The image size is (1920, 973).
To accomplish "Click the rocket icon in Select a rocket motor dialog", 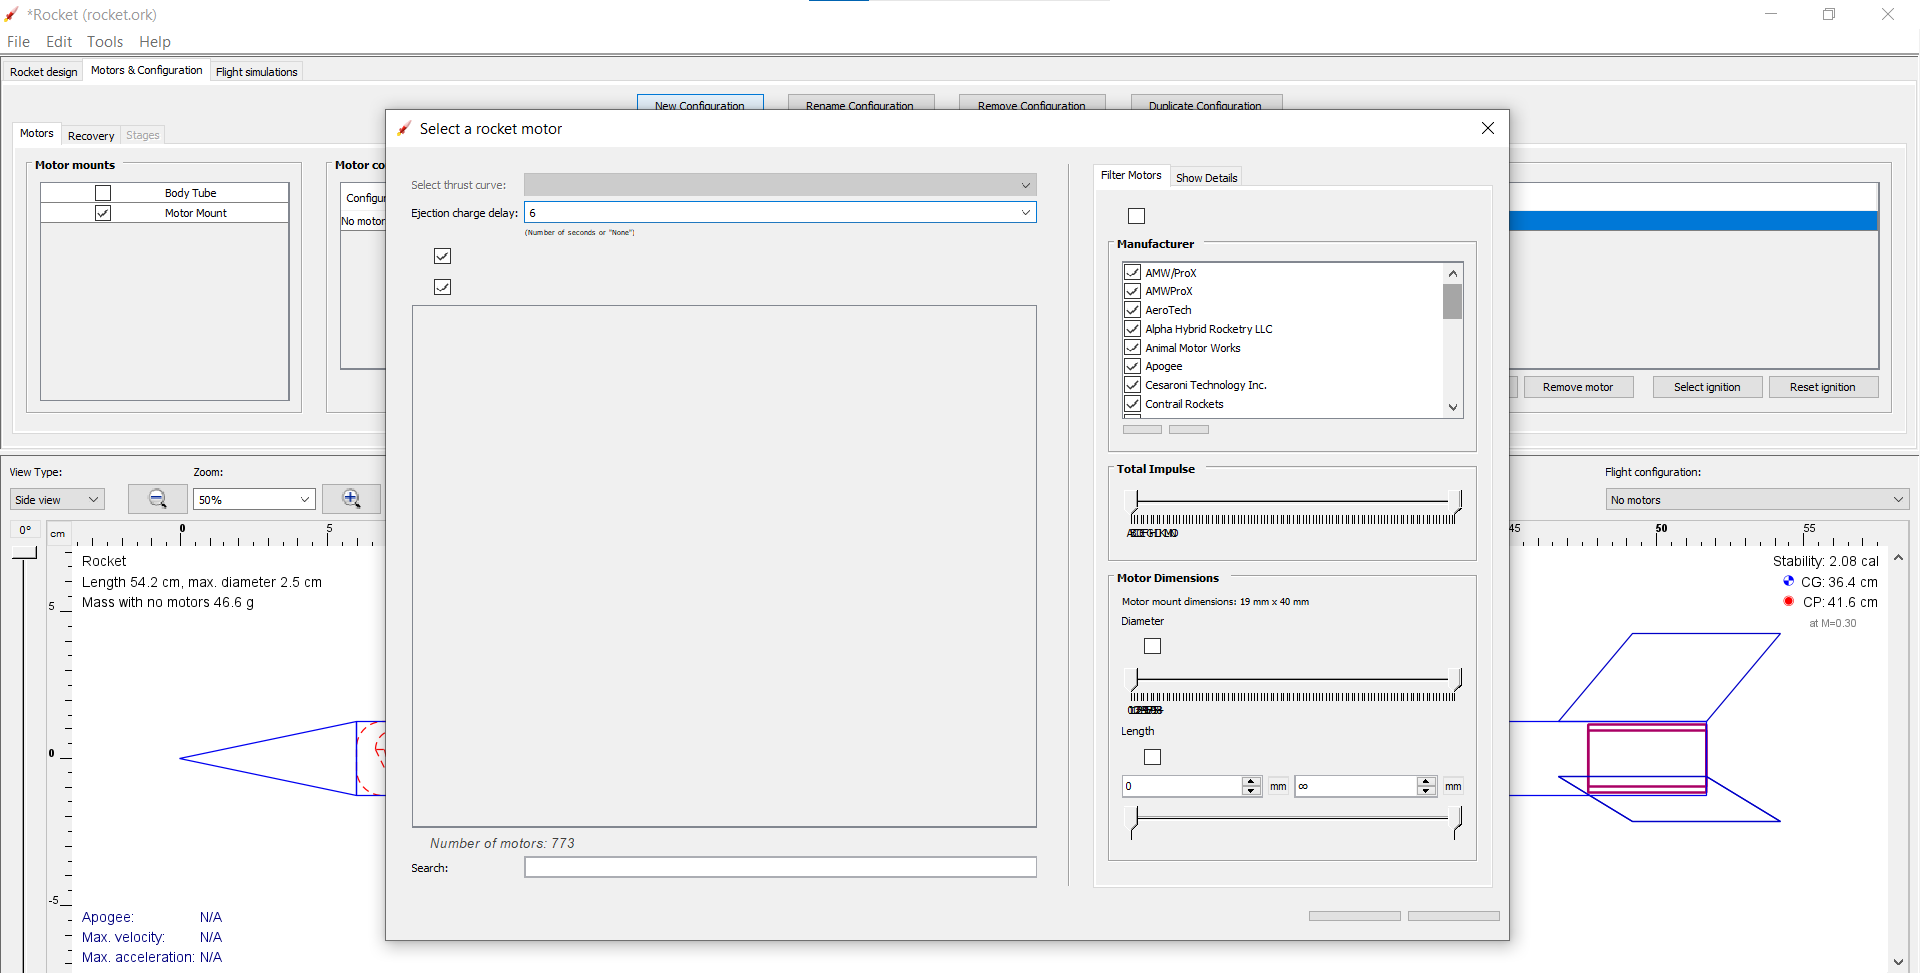I will (404, 128).
